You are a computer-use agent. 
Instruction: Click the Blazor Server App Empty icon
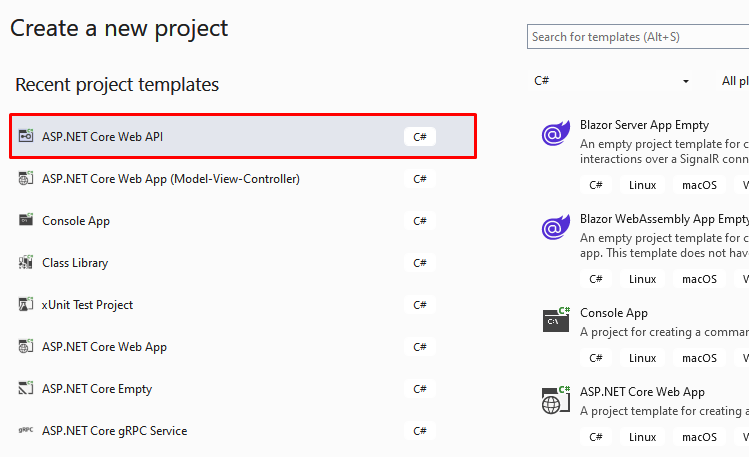(x=556, y=133)
